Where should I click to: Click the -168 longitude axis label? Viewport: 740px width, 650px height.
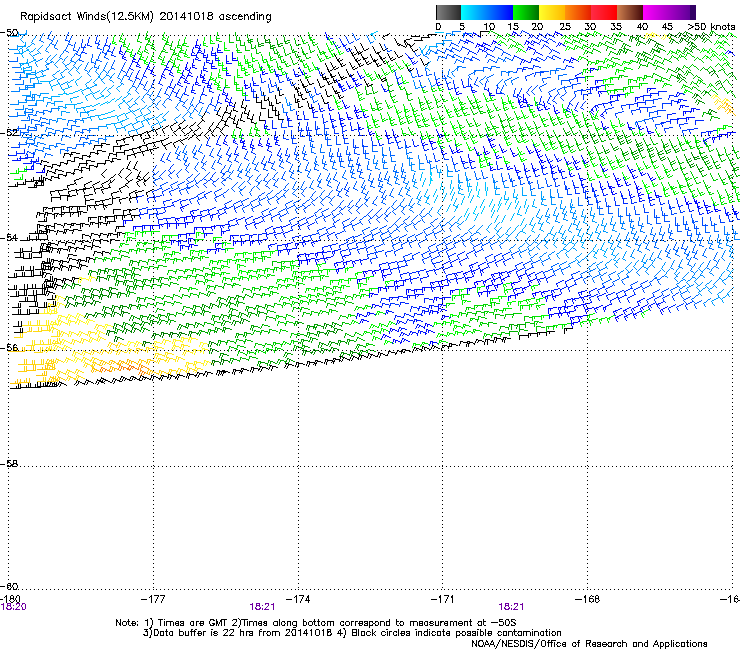pos(588,599)
